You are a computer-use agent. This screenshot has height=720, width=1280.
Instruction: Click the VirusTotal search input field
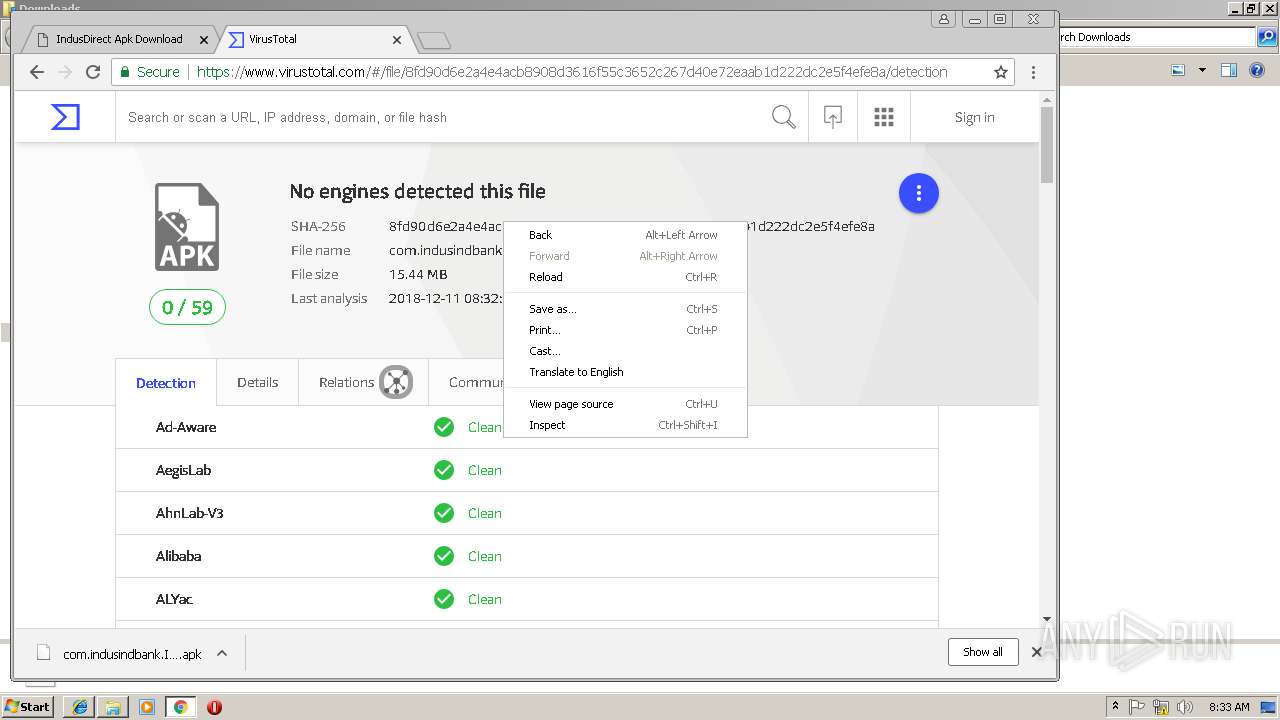click(x=440, y=117)
